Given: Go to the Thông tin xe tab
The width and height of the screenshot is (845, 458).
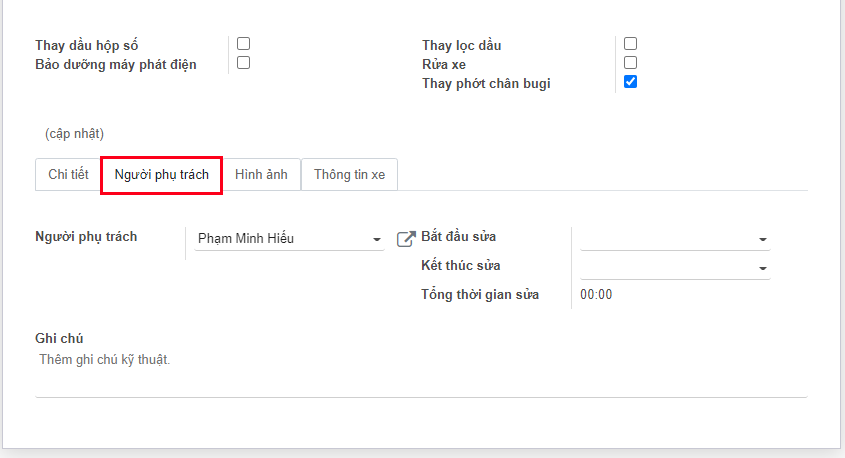Looking at the screenshot, I should (x=349, y=174).
